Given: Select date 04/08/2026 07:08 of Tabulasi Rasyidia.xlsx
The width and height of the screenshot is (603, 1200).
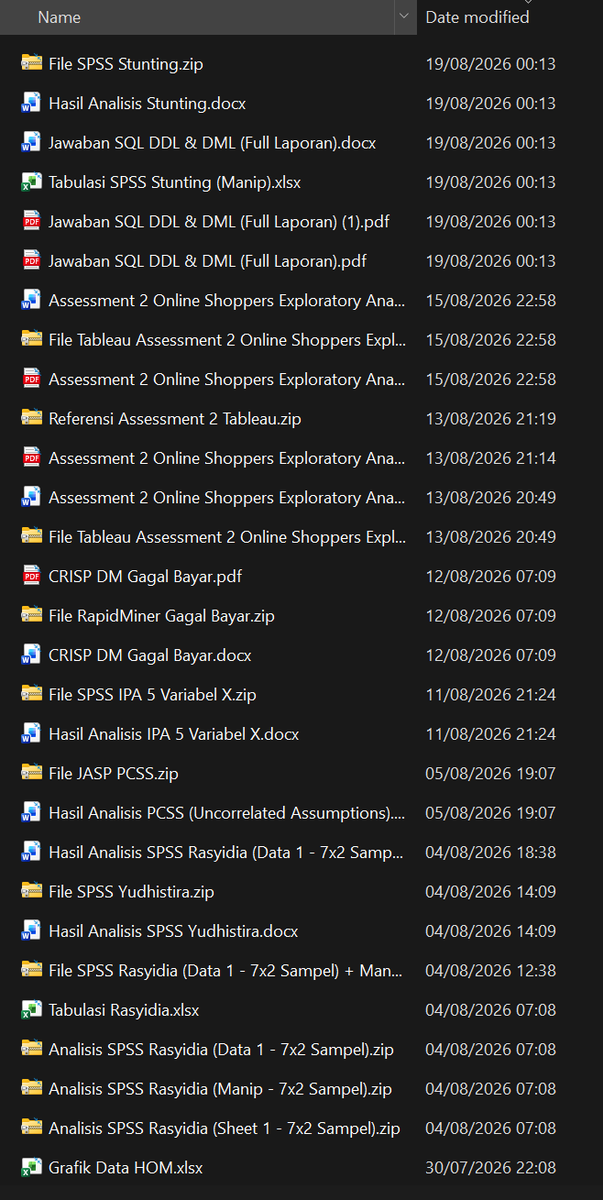Looking at the screenshot, I should pos(491,1010).
